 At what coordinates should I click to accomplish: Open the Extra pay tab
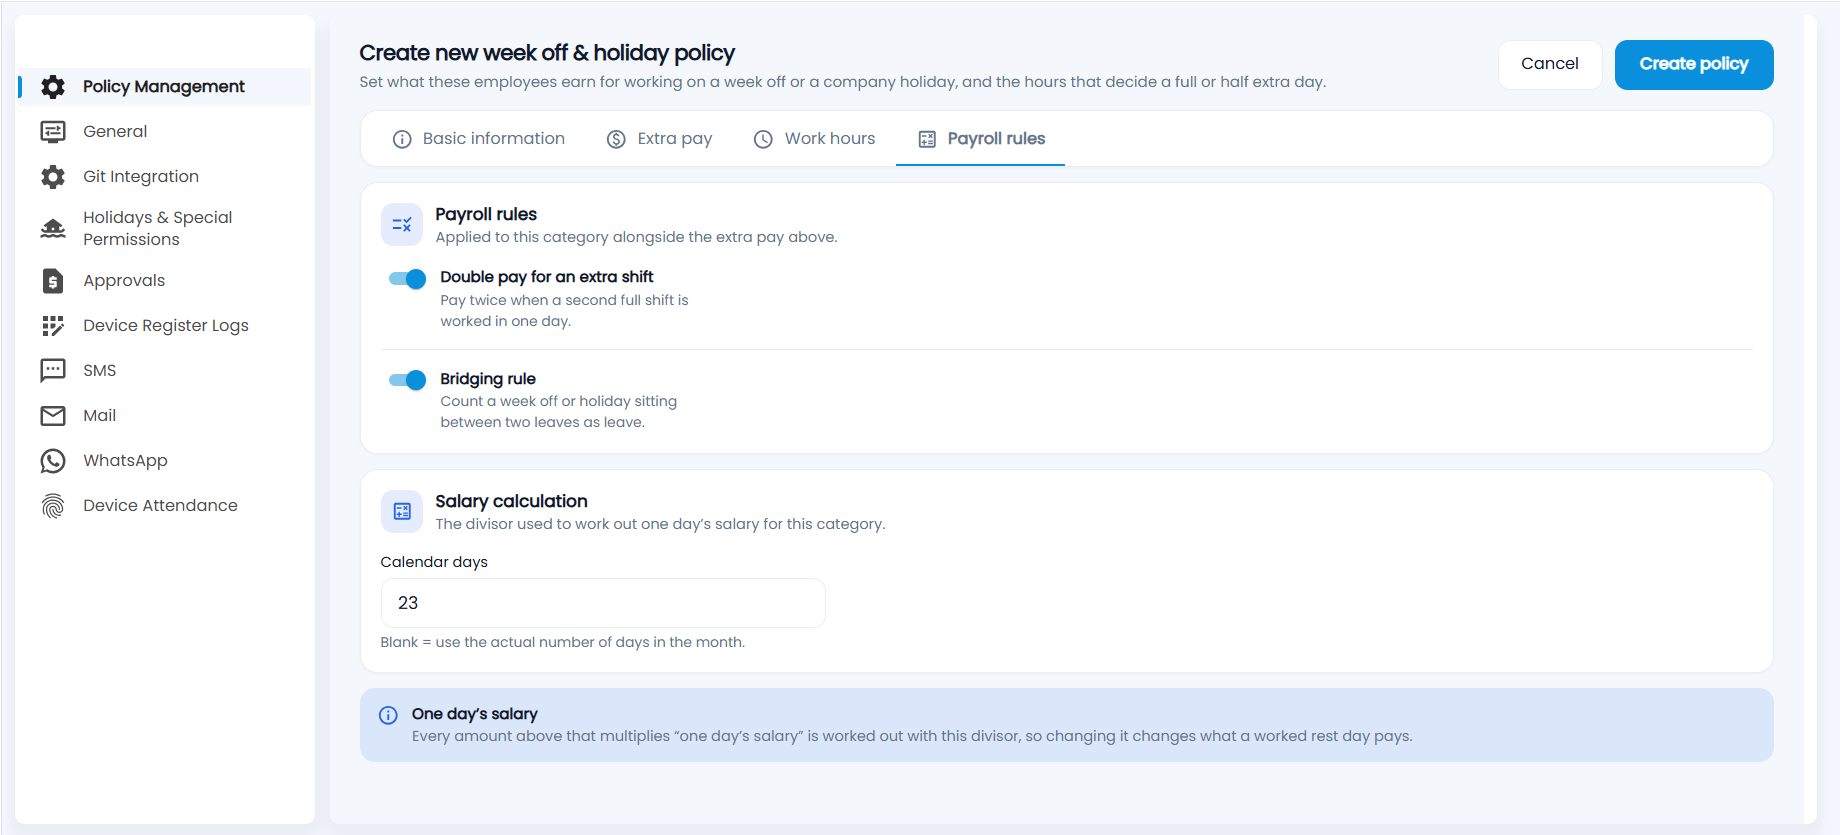pyautogui.click(x=660, y=139)
